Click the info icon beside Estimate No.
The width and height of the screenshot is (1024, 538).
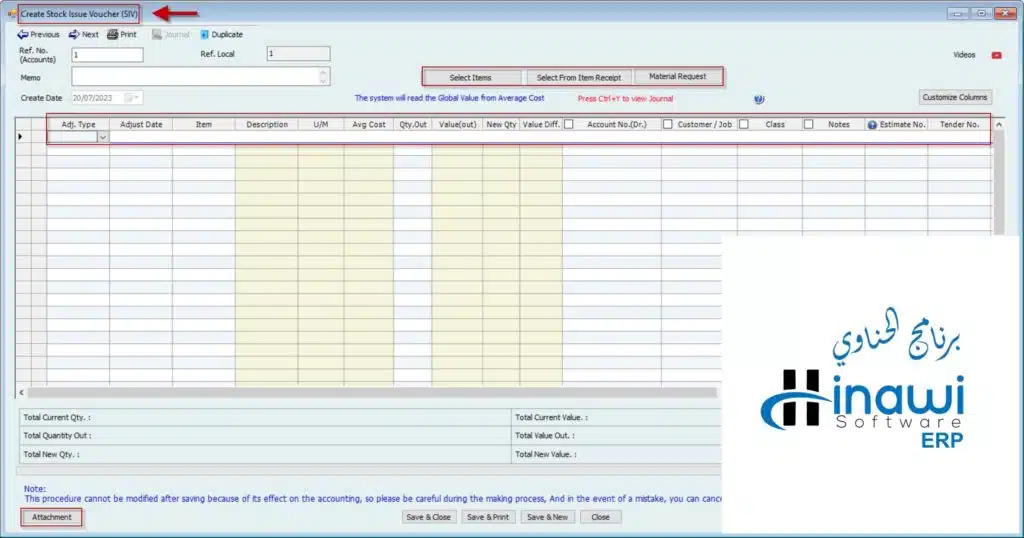click(872, 125)
